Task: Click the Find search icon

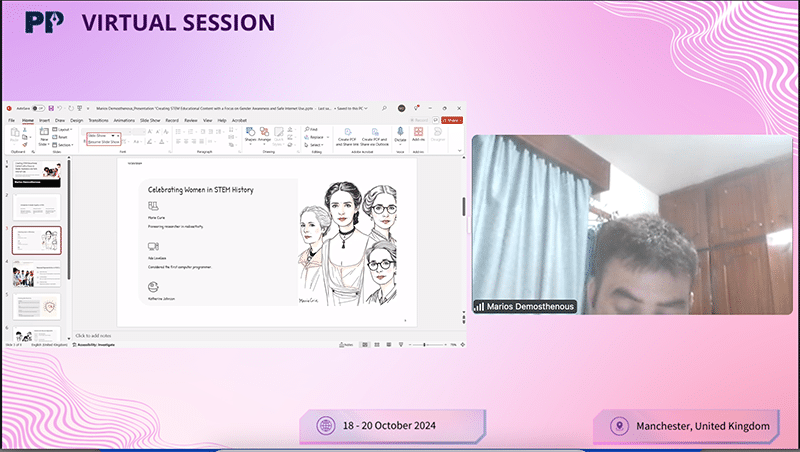Action: [x=311, y=129]
